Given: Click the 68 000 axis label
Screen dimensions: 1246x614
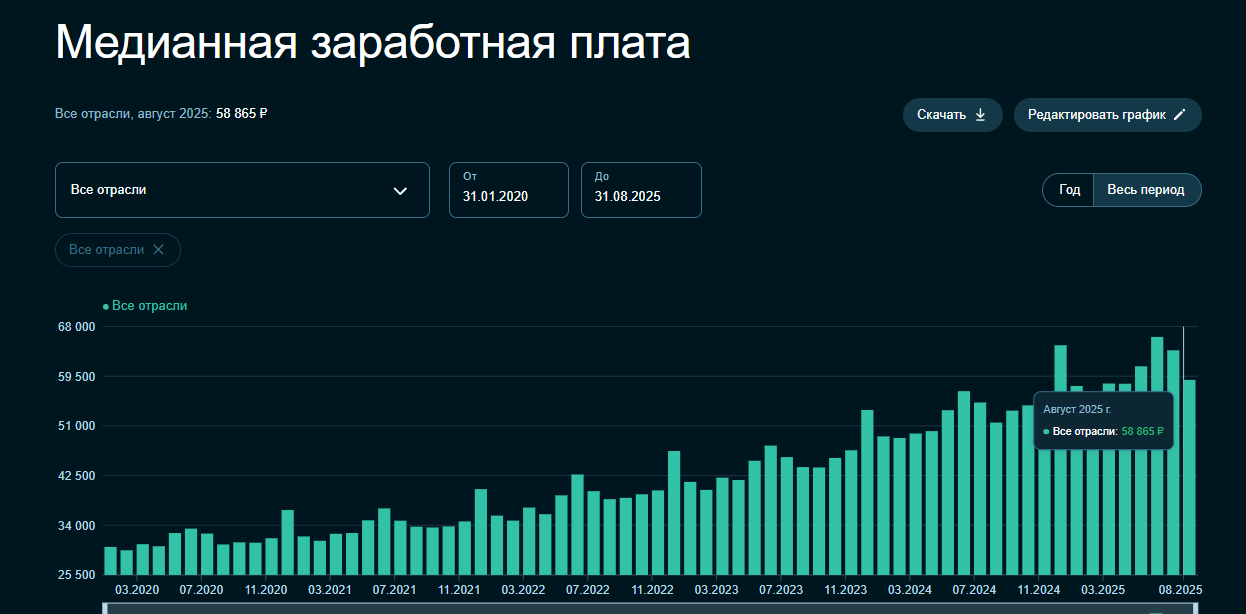Looking at the screenshot, I should [x=75, y=327].
